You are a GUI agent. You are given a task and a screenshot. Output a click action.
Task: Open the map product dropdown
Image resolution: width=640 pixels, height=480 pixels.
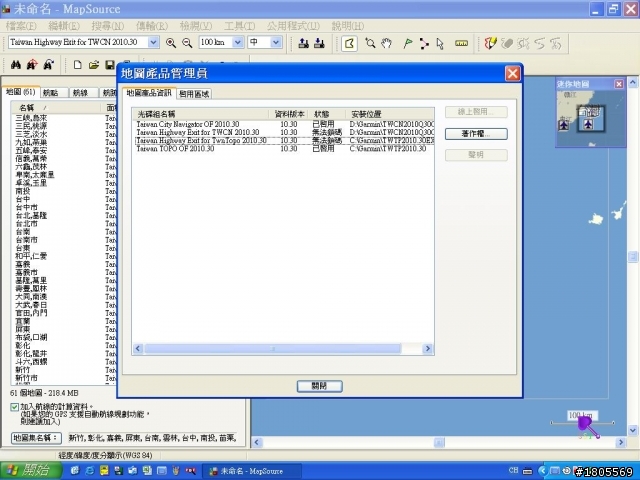point(153,42)
